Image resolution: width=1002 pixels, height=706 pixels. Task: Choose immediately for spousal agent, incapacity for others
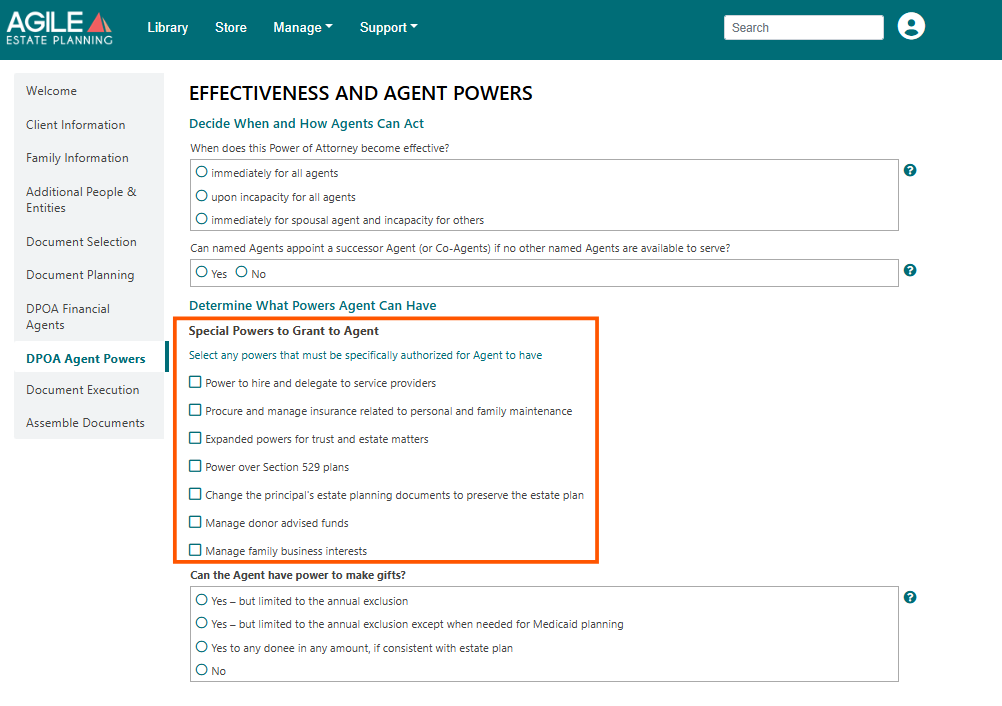tap(201, 219)
